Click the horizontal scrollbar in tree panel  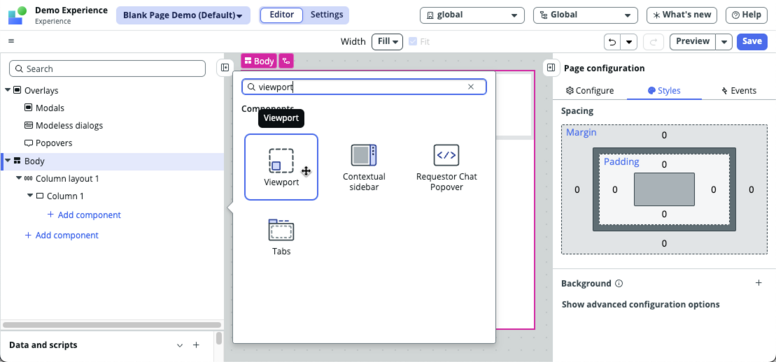(112, 325)
